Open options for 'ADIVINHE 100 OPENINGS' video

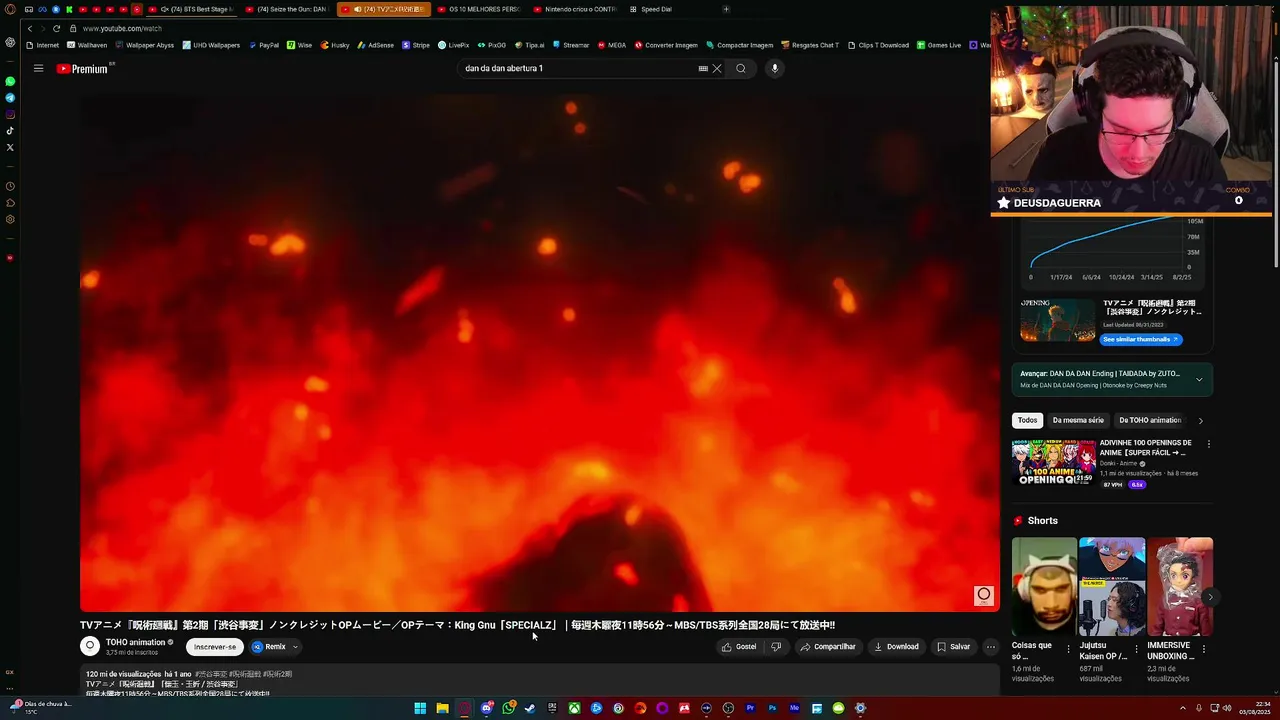tap(1208, 444)
